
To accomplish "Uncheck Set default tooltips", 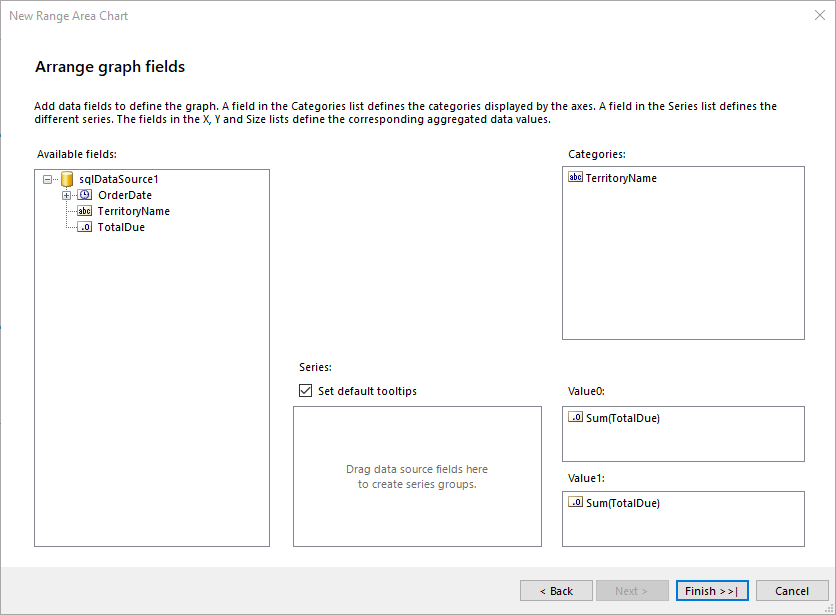I will pyautogui.click(x=305, y=390).
